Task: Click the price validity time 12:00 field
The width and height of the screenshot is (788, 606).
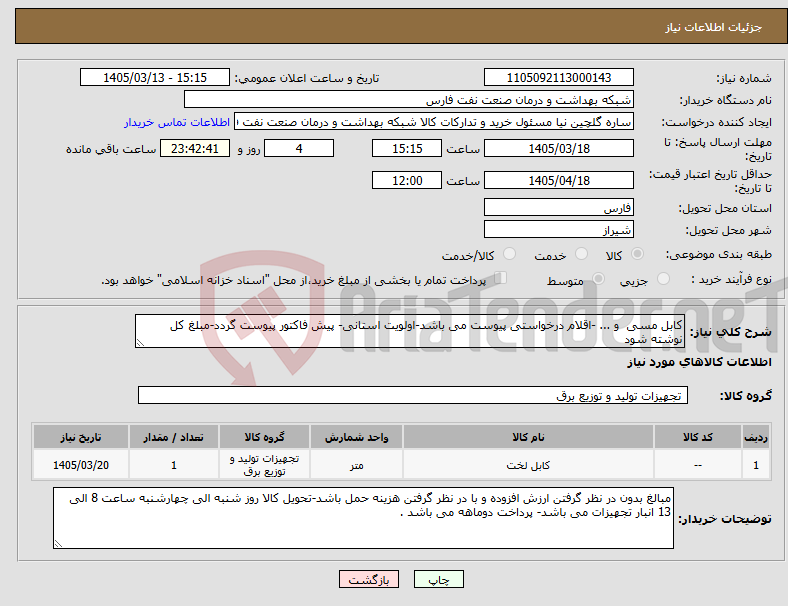Action: click(x=407, y=180)
